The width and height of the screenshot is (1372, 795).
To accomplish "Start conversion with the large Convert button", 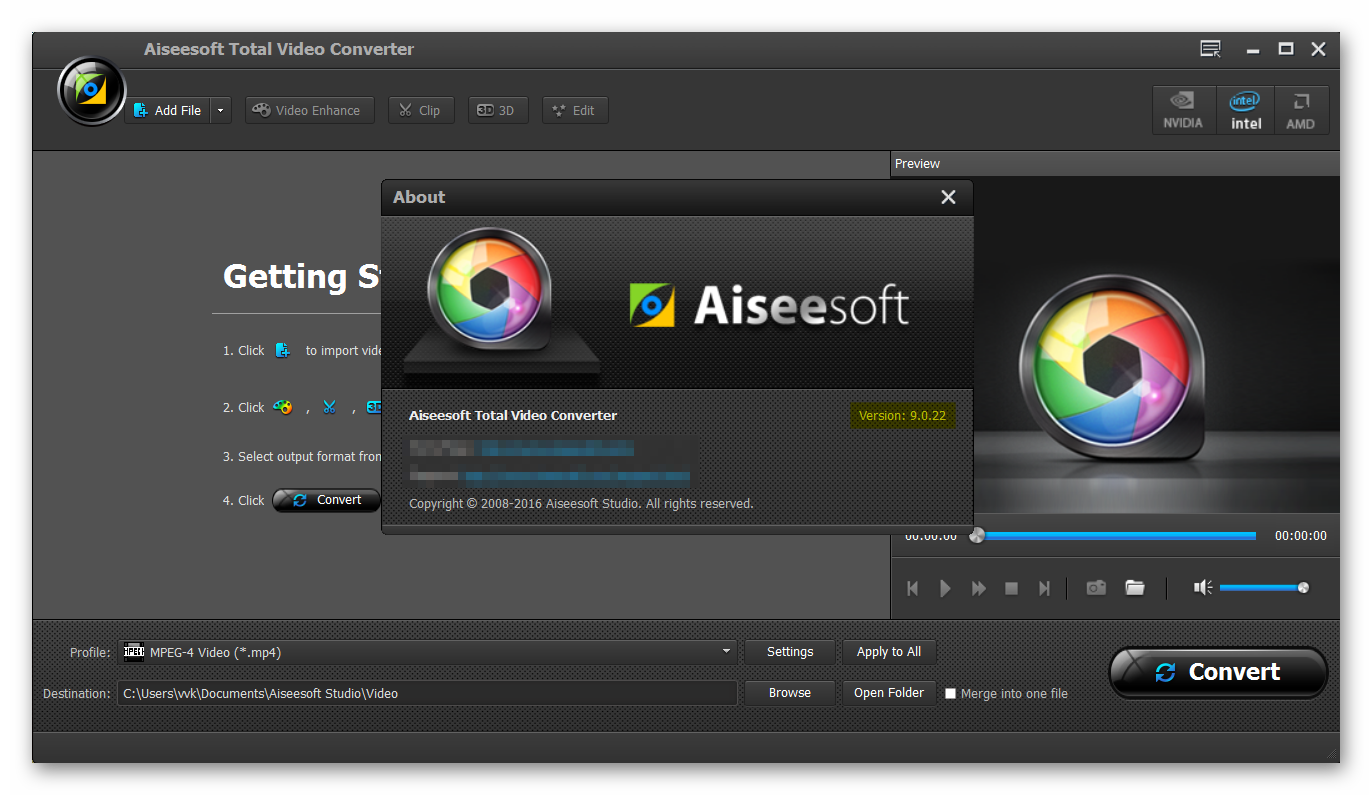I will point(1218,672).
